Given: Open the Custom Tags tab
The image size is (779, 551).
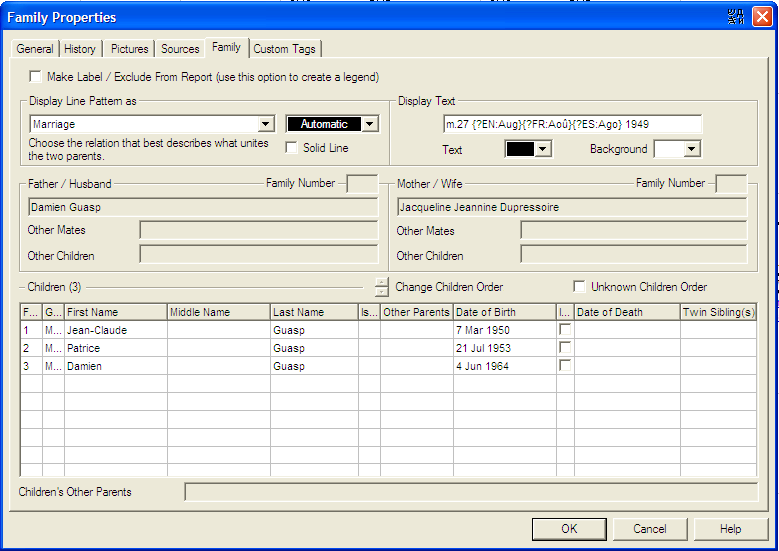Looking at the screenshot, I should pyautogui.click(x=285, y=49).
